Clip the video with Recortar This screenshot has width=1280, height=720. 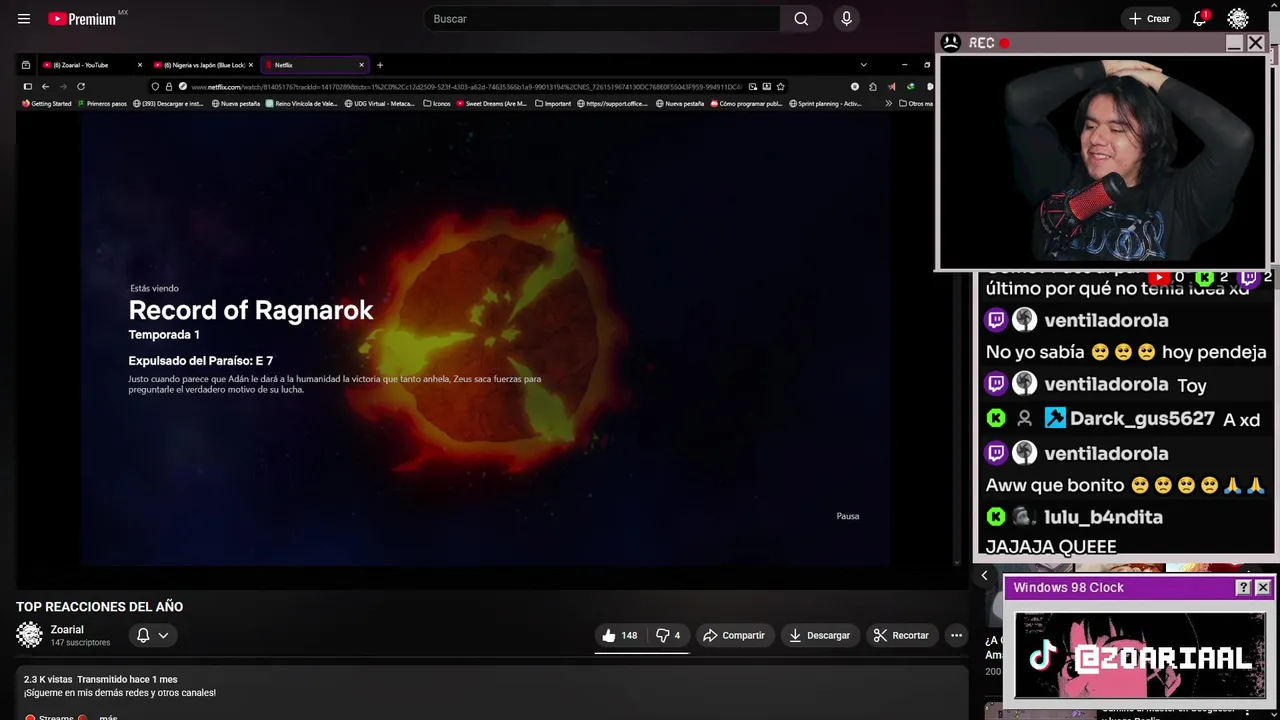(901, 635)
